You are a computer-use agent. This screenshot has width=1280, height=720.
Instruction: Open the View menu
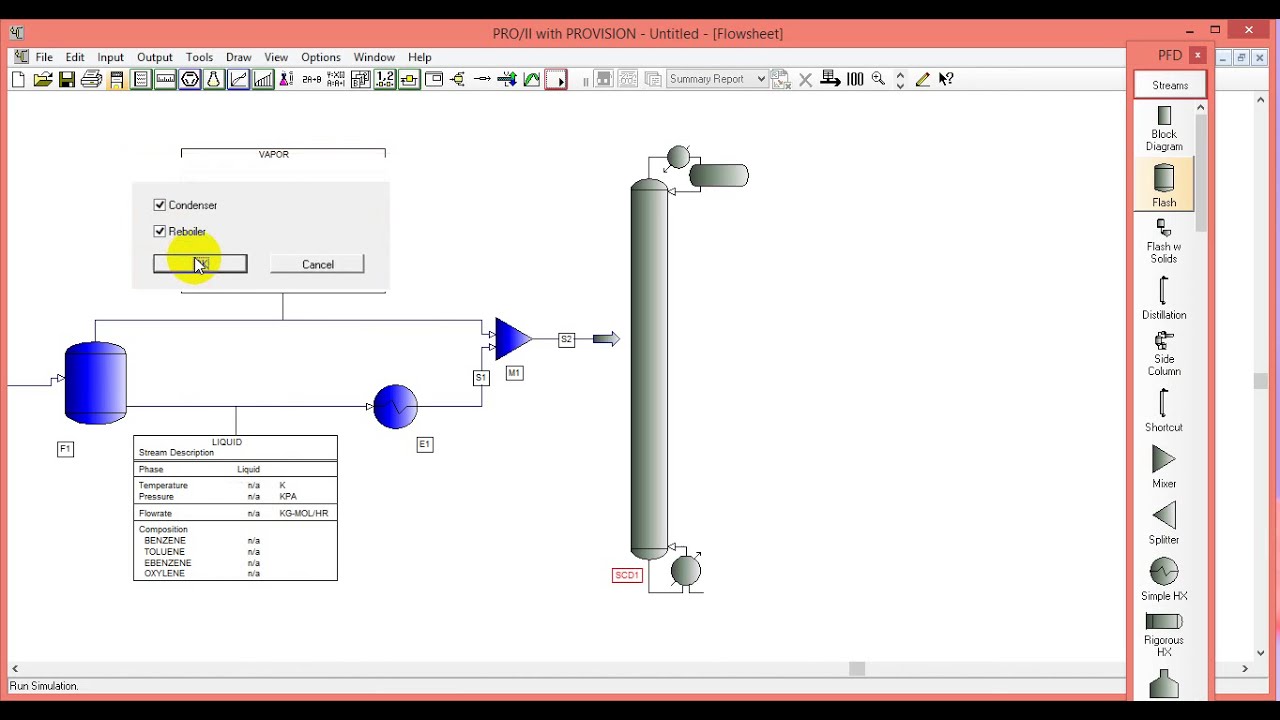(276, 57)
